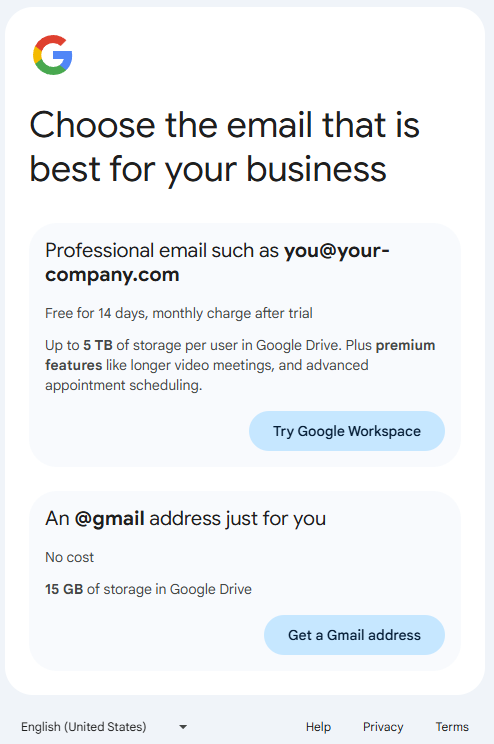
Task: Click the 'Free for 14 days' trial text
Action: point(179,313)
